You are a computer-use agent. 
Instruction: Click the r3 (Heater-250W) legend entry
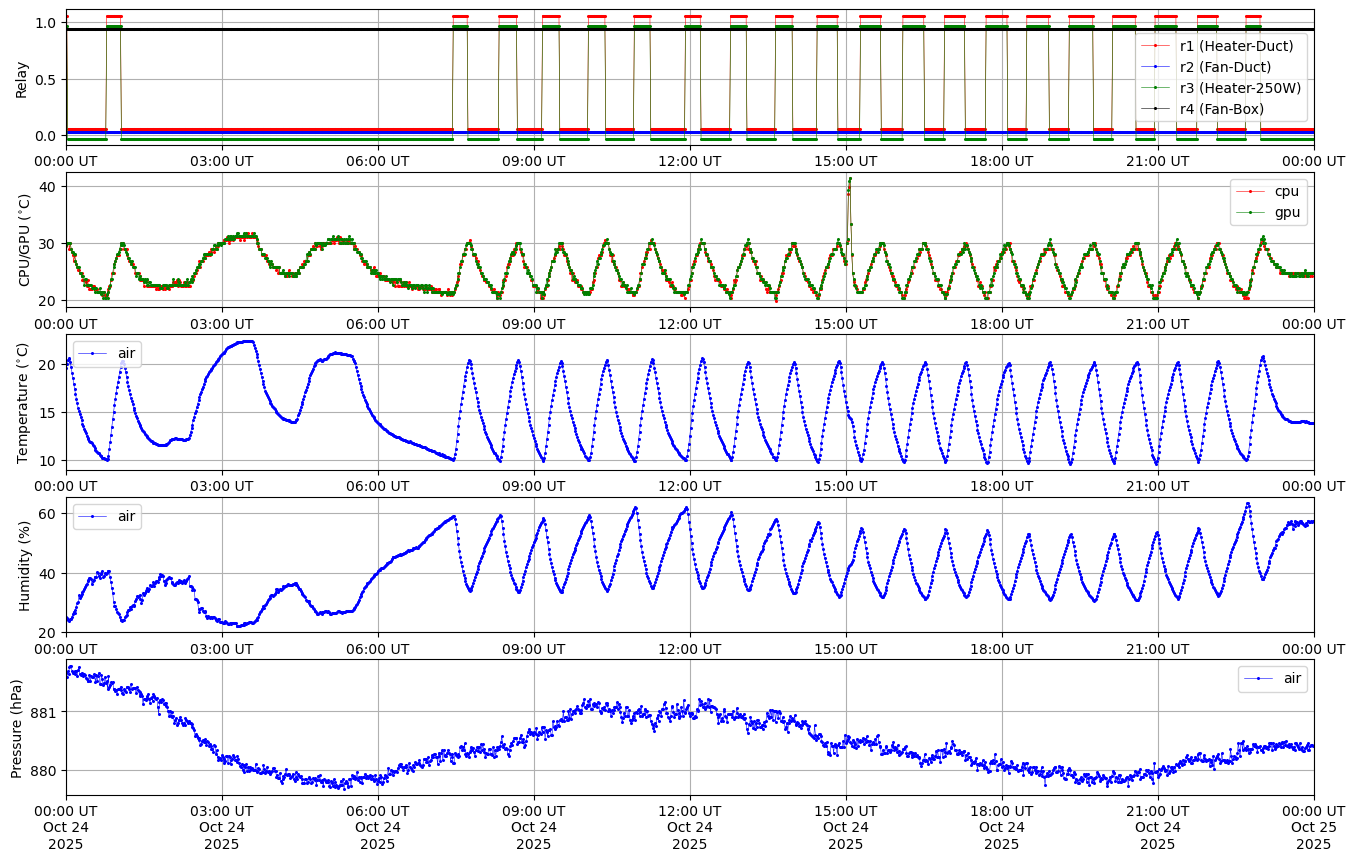click(1240, 88)
